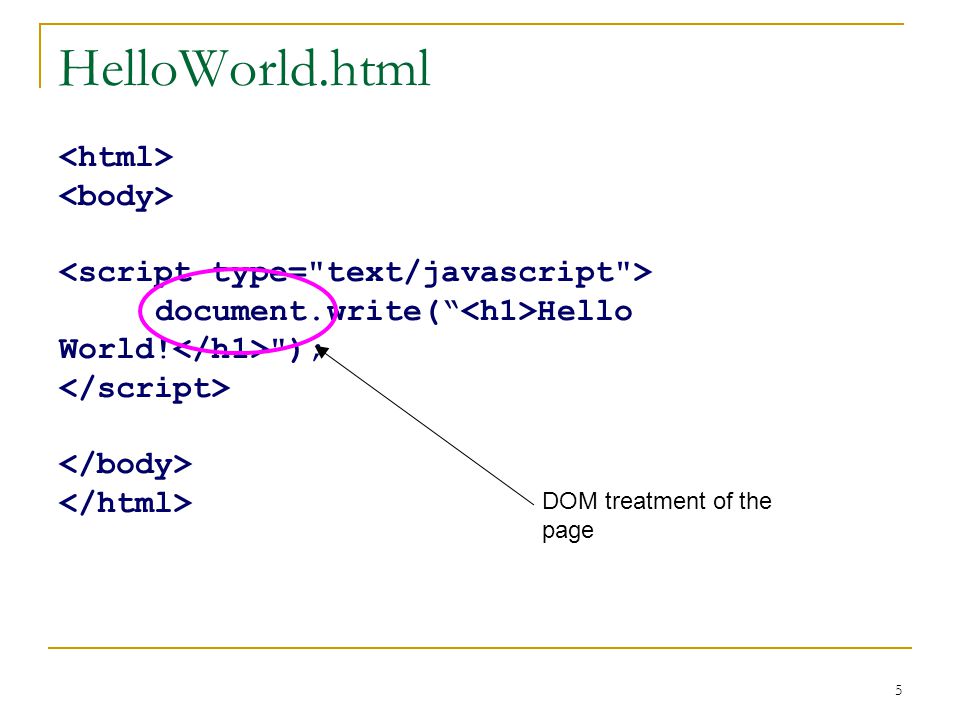
Task: Select the opening <body> tag line
Action: coord(116,197)
